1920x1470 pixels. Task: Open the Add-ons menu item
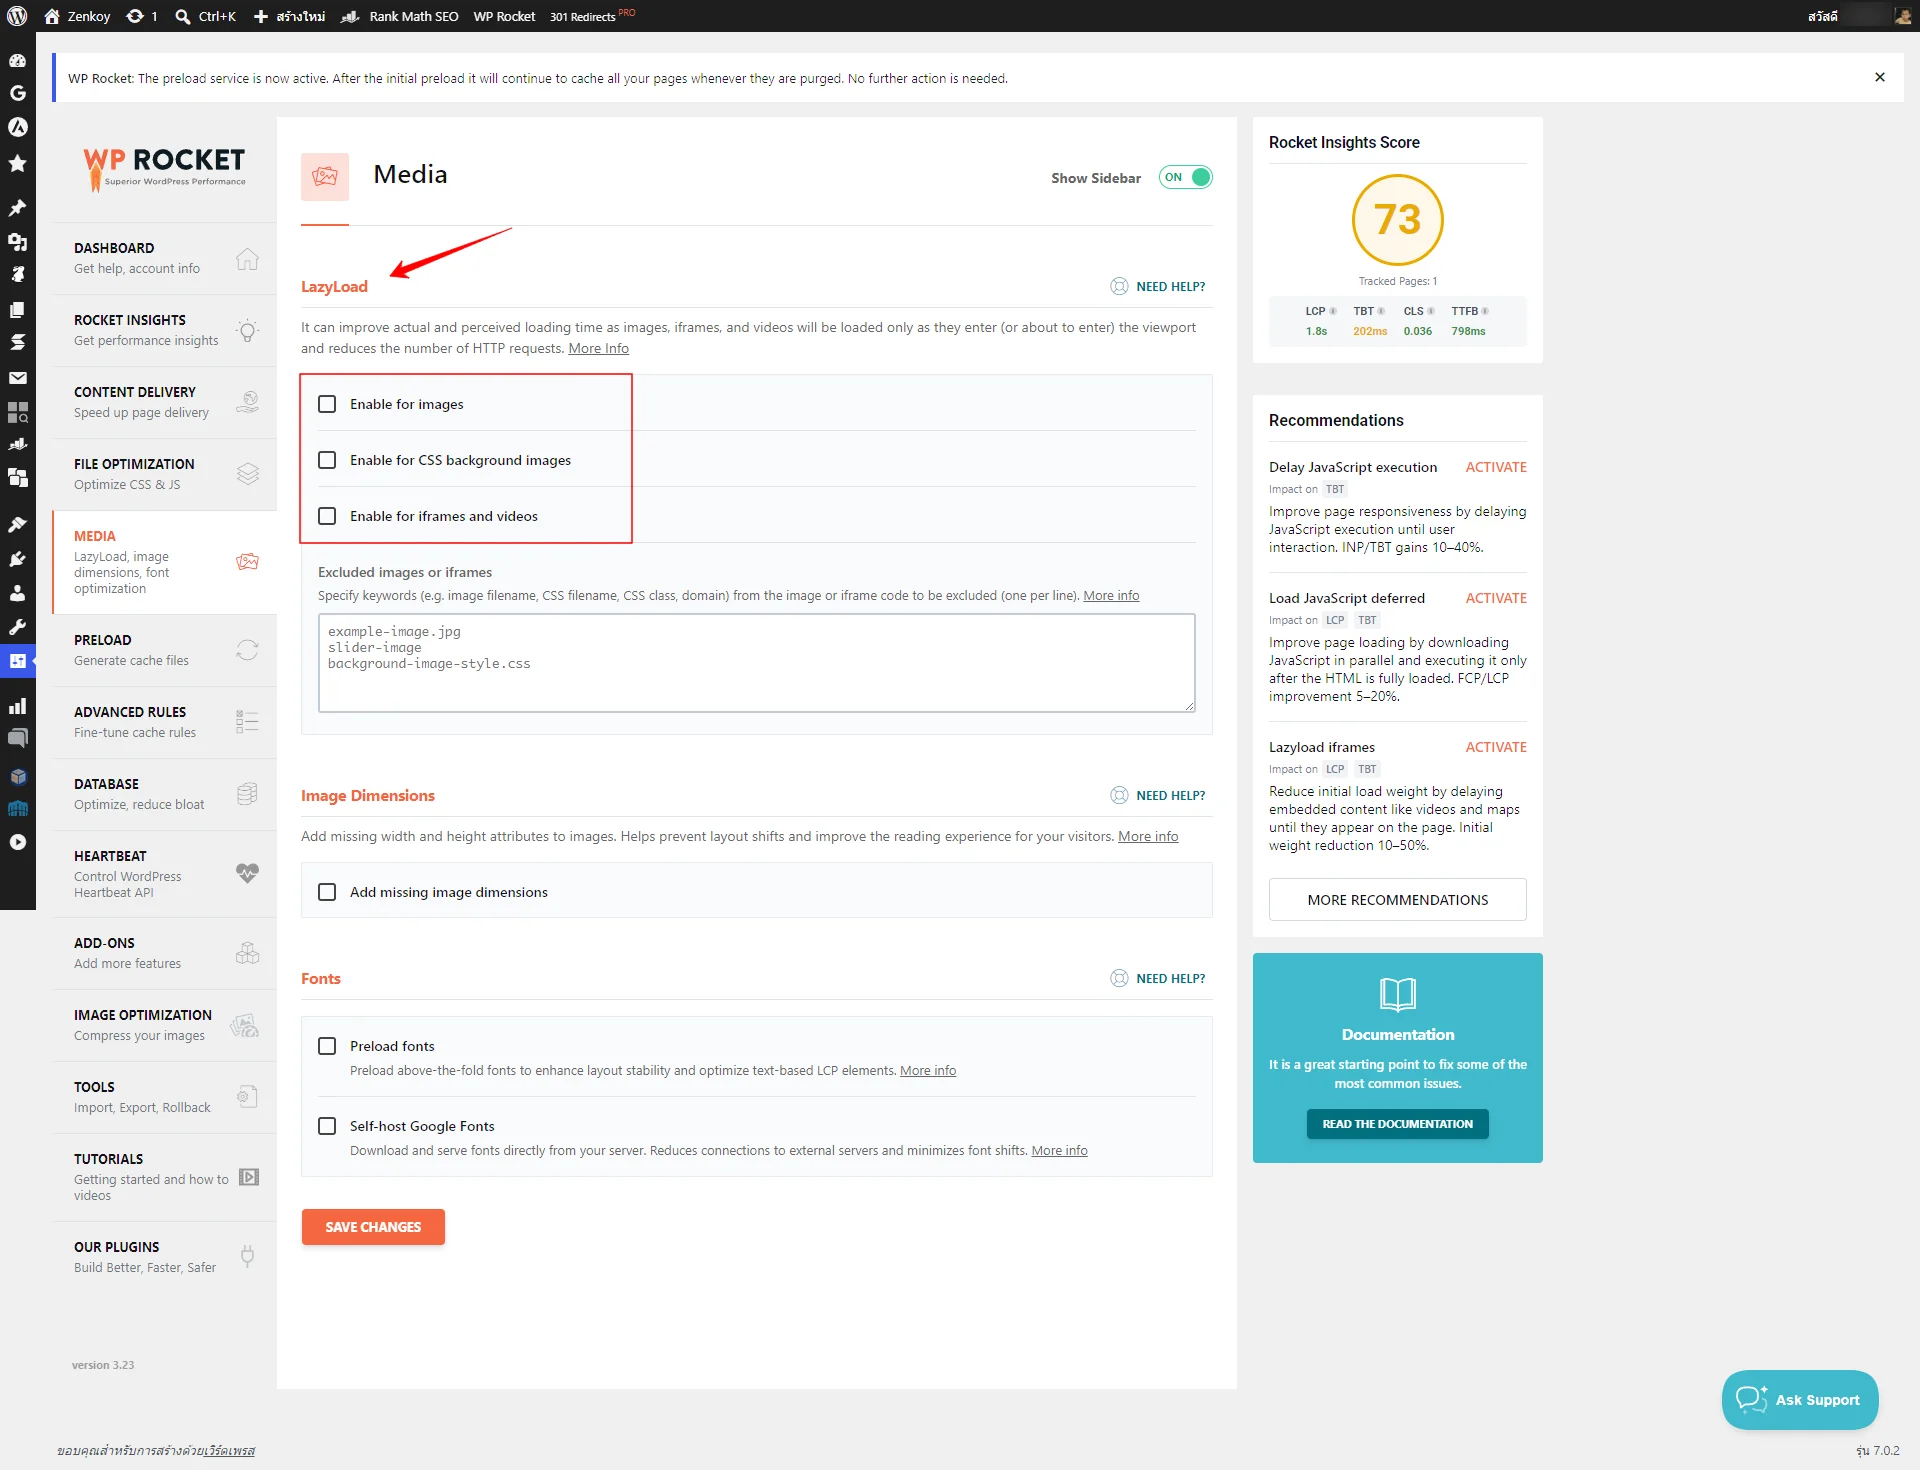point(165,953)
